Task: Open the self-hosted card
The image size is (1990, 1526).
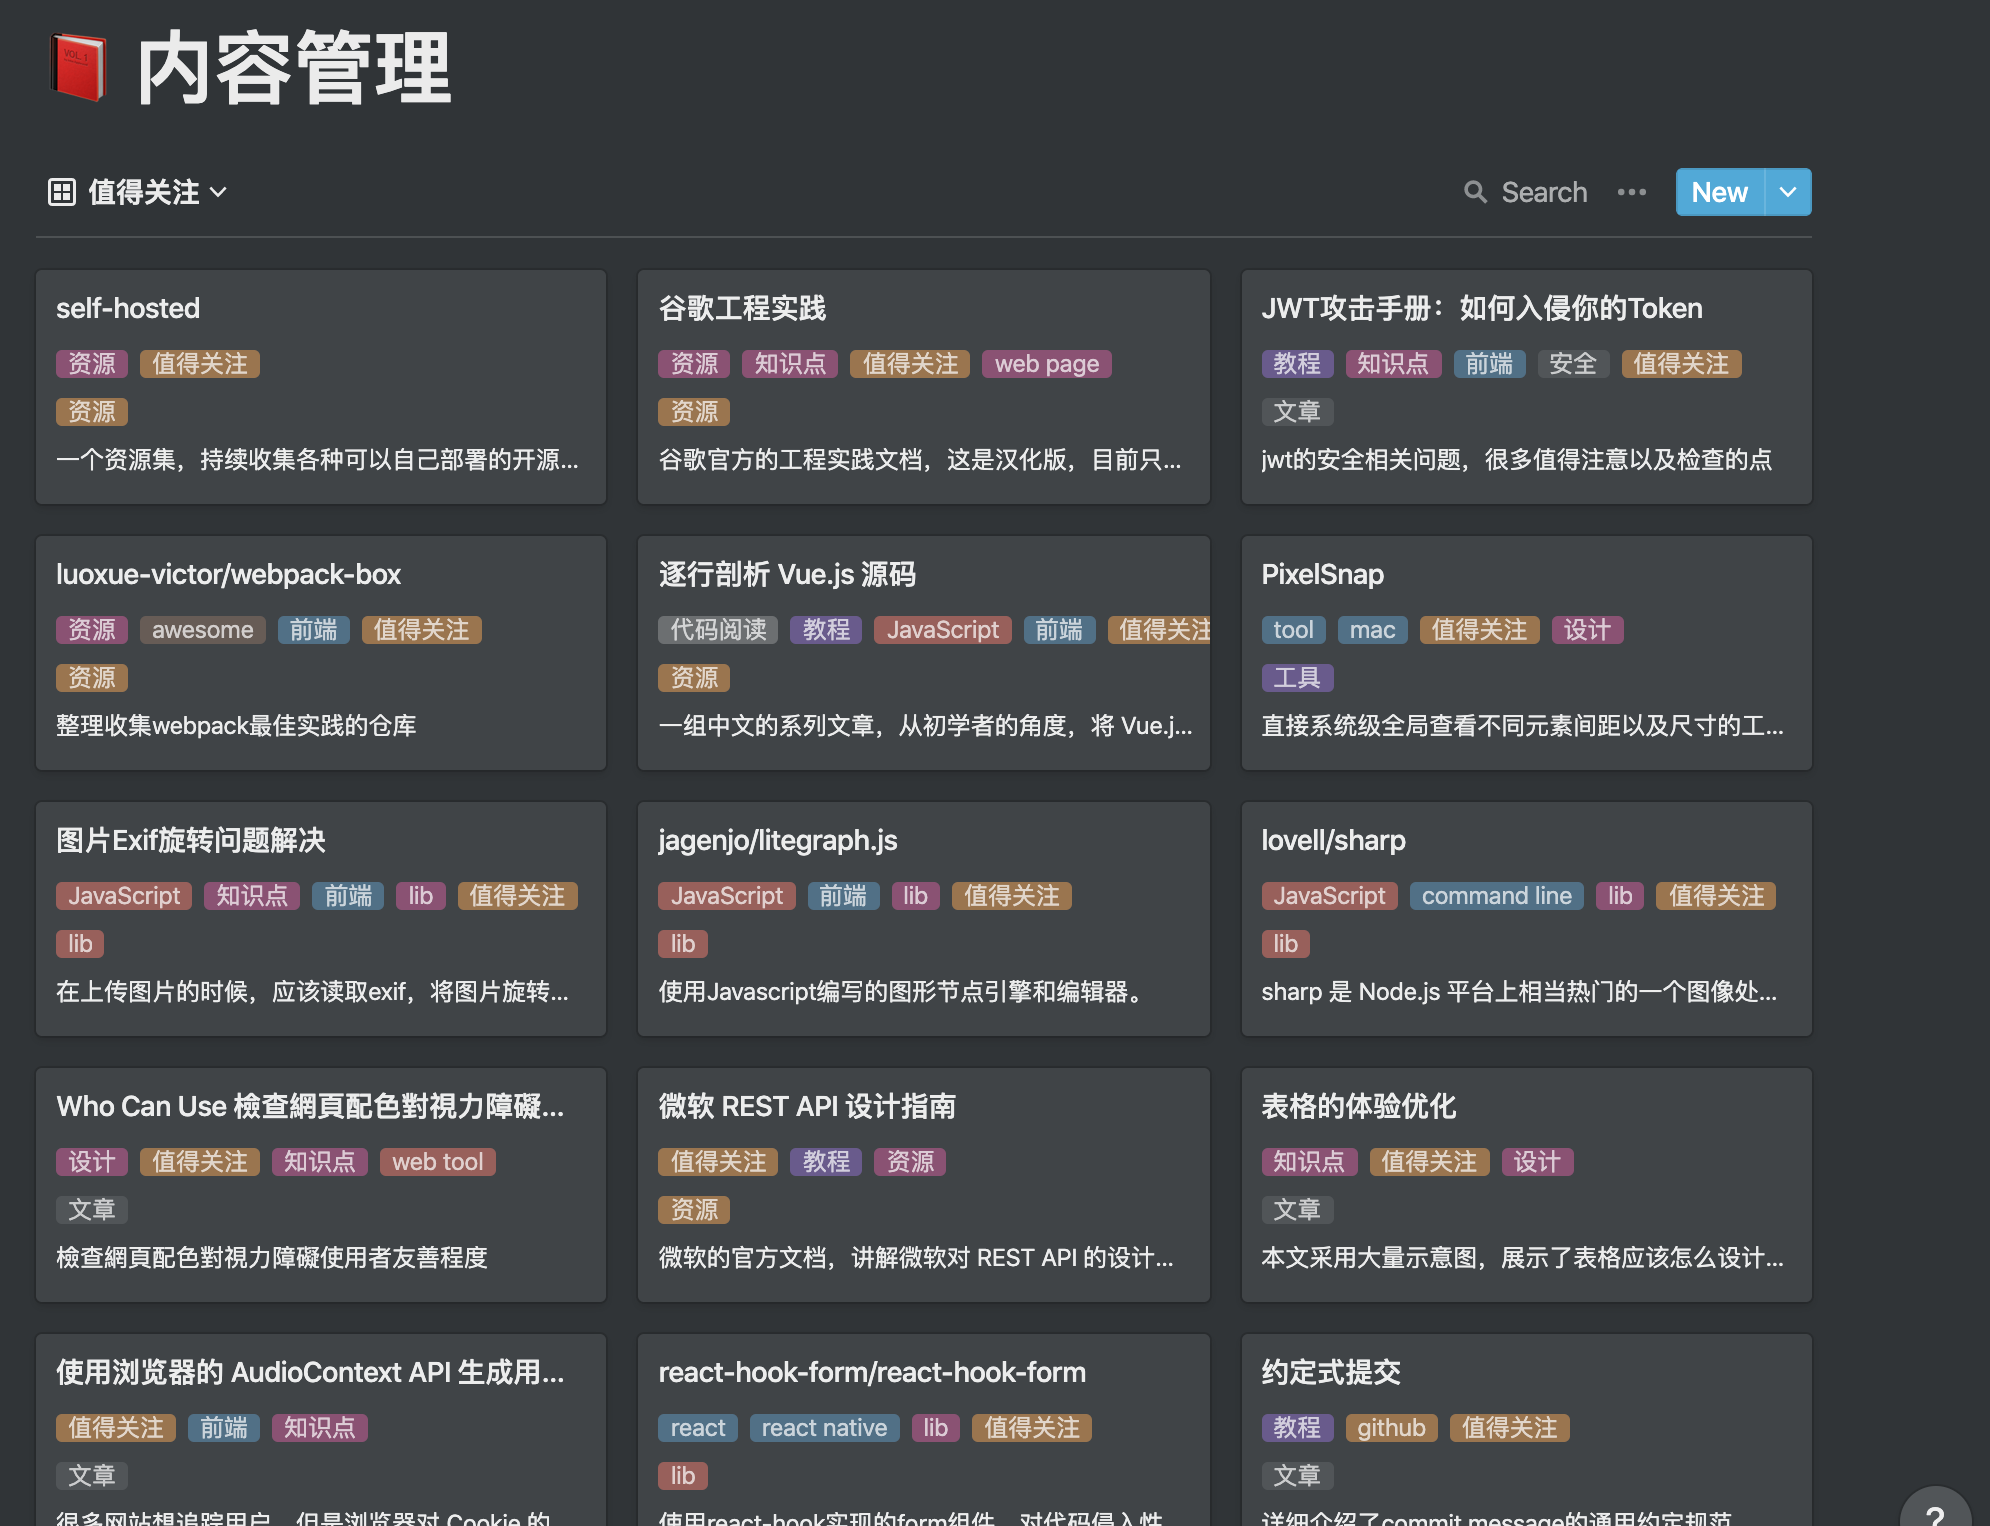Action: click(x=128, y=308)
